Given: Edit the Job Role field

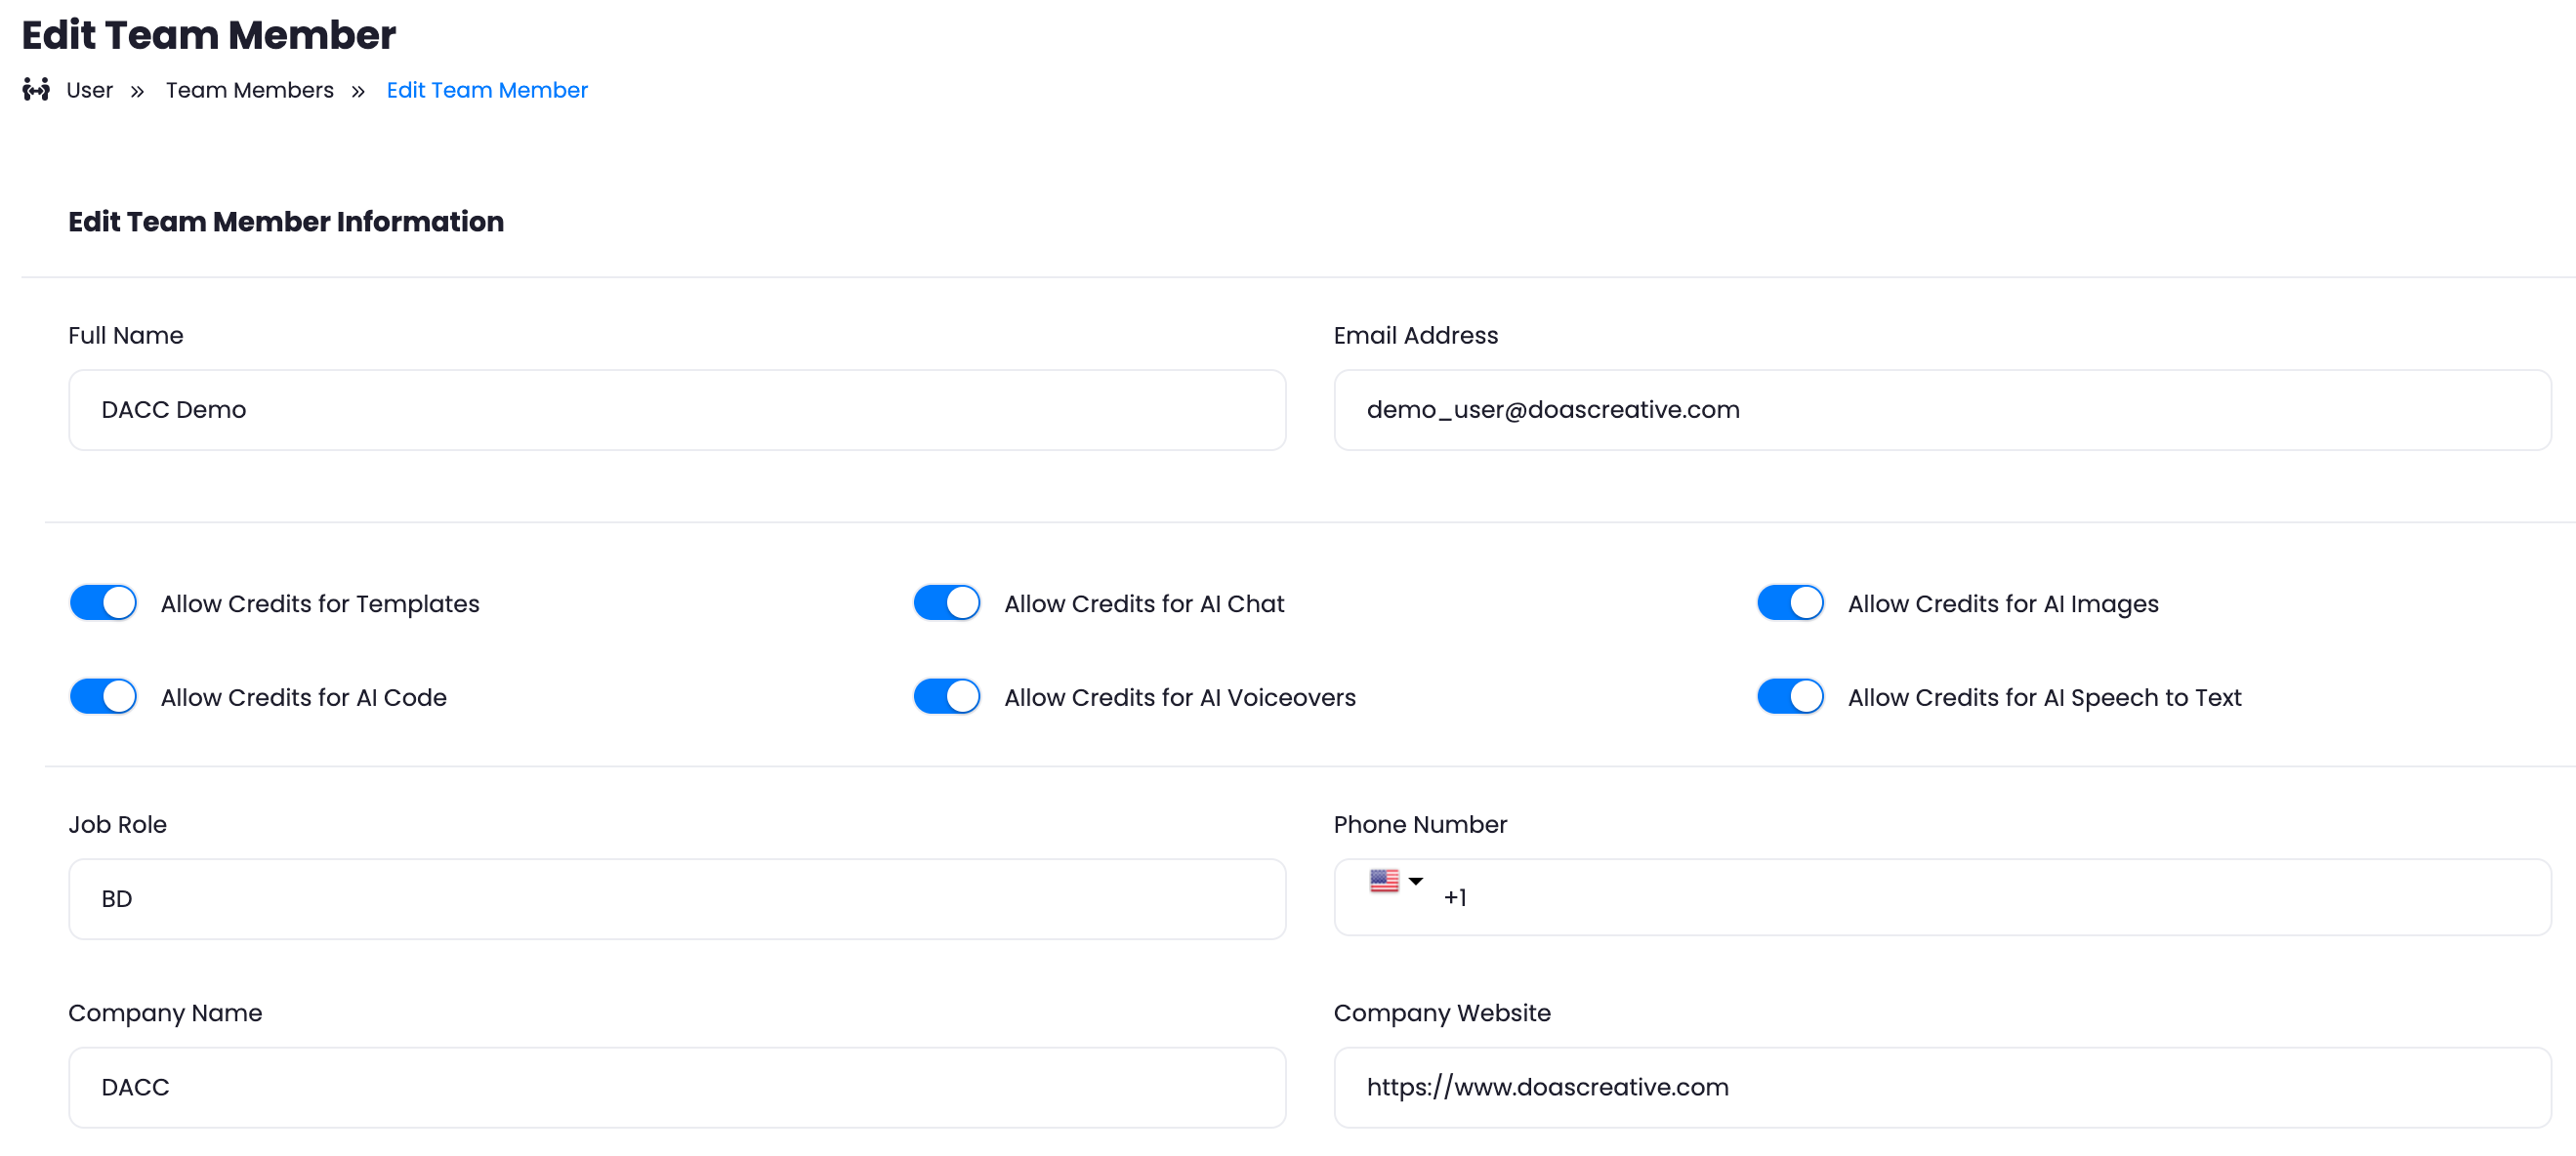Looking at the screenshot, I should point(677,898).
